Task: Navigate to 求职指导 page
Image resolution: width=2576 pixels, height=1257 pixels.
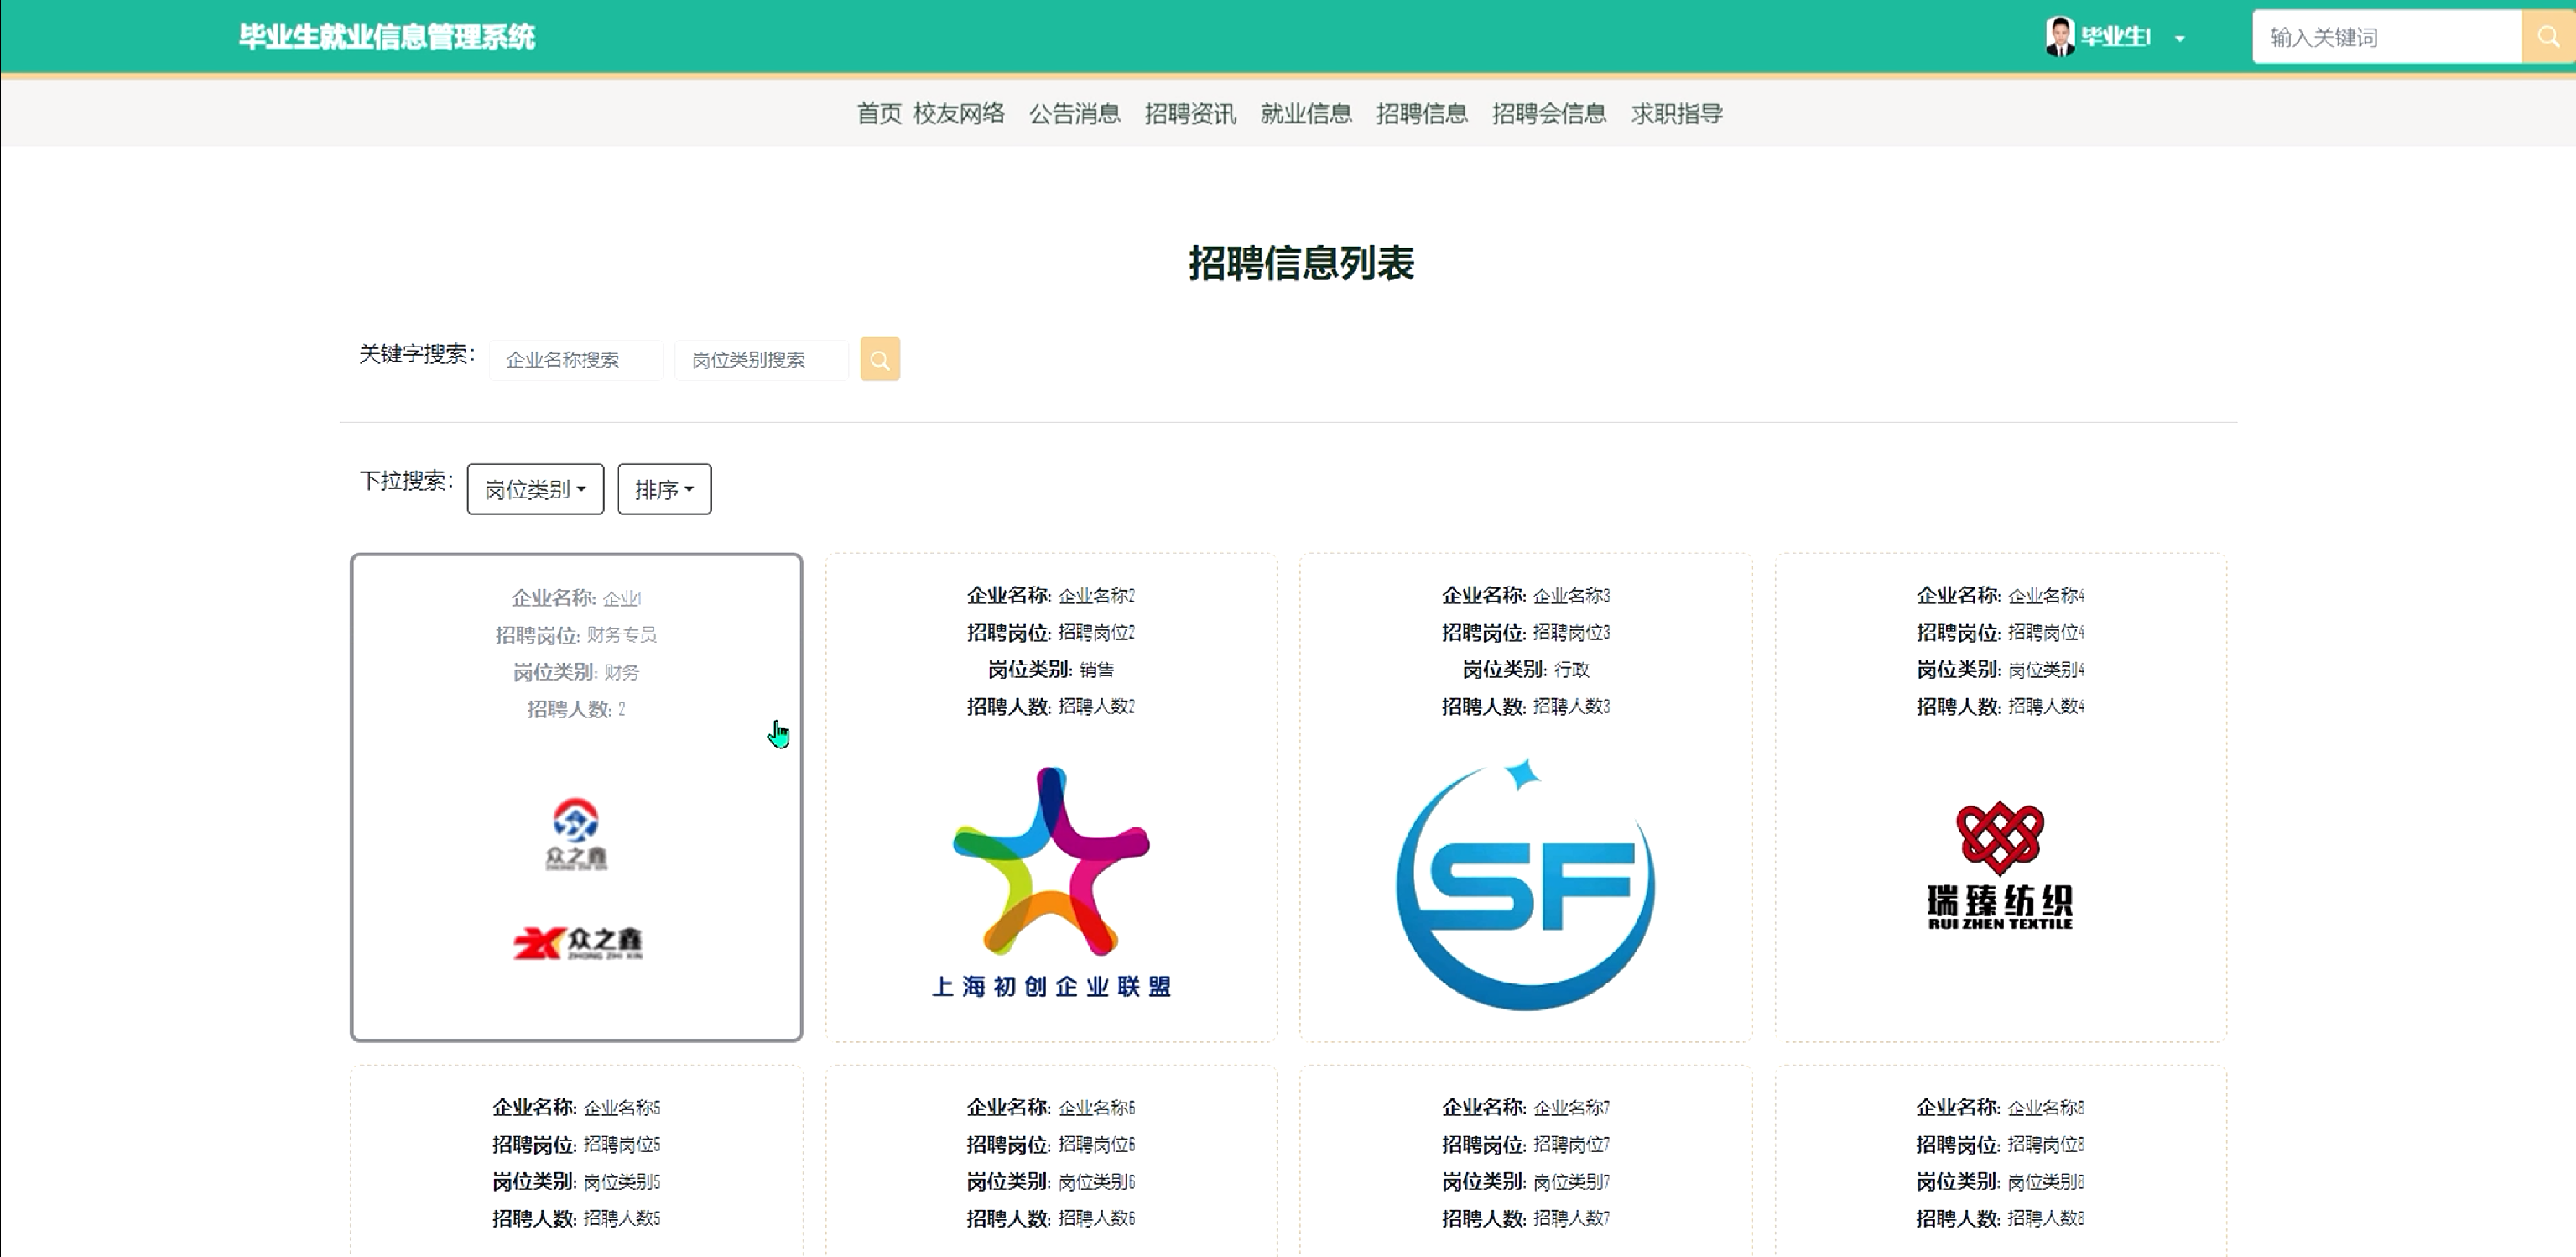Action: pyautogui.click(x=1676, y=113)
